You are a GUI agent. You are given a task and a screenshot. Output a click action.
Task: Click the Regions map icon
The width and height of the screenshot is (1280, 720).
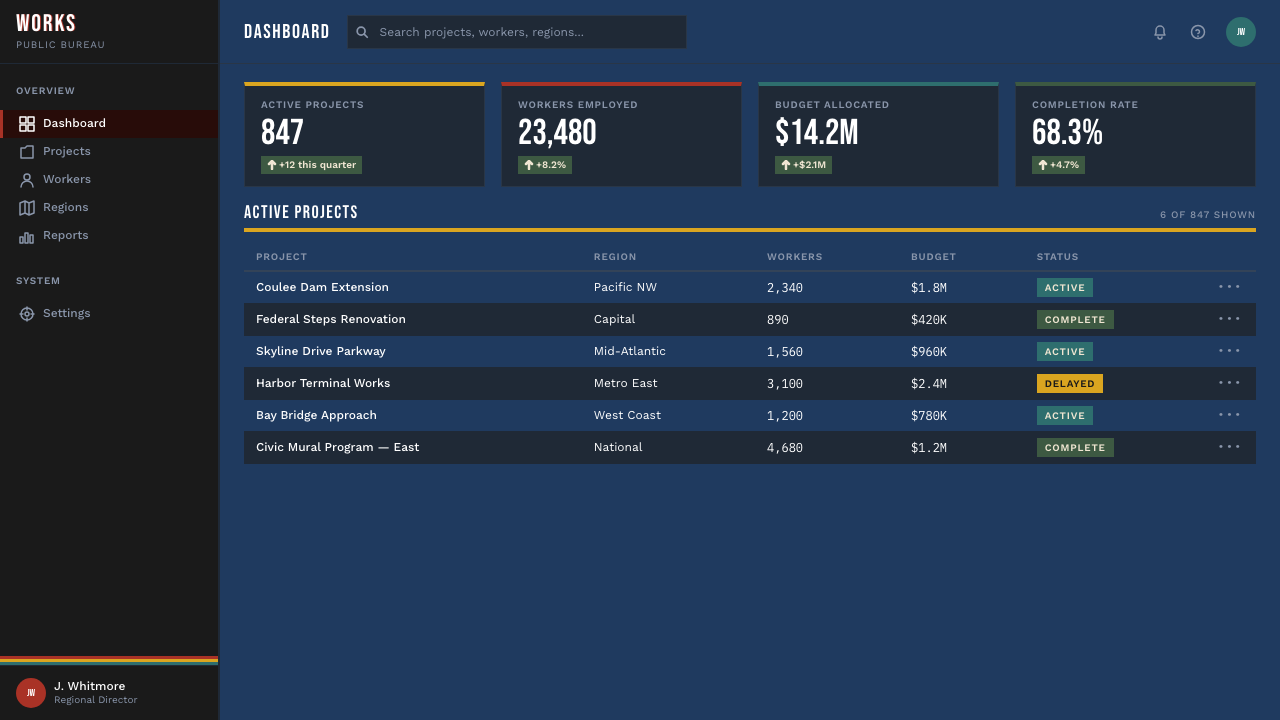point(27,208)
